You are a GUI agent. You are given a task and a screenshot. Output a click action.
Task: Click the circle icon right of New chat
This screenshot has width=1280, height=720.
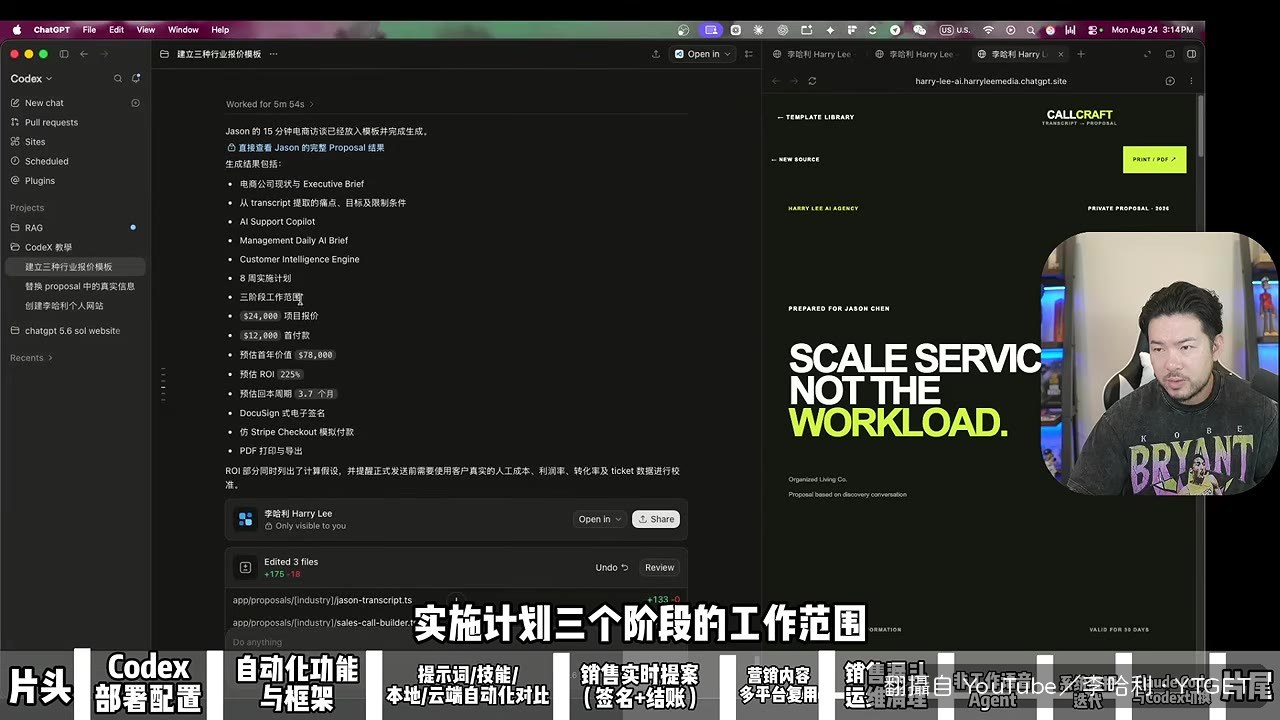pos(136,103)
